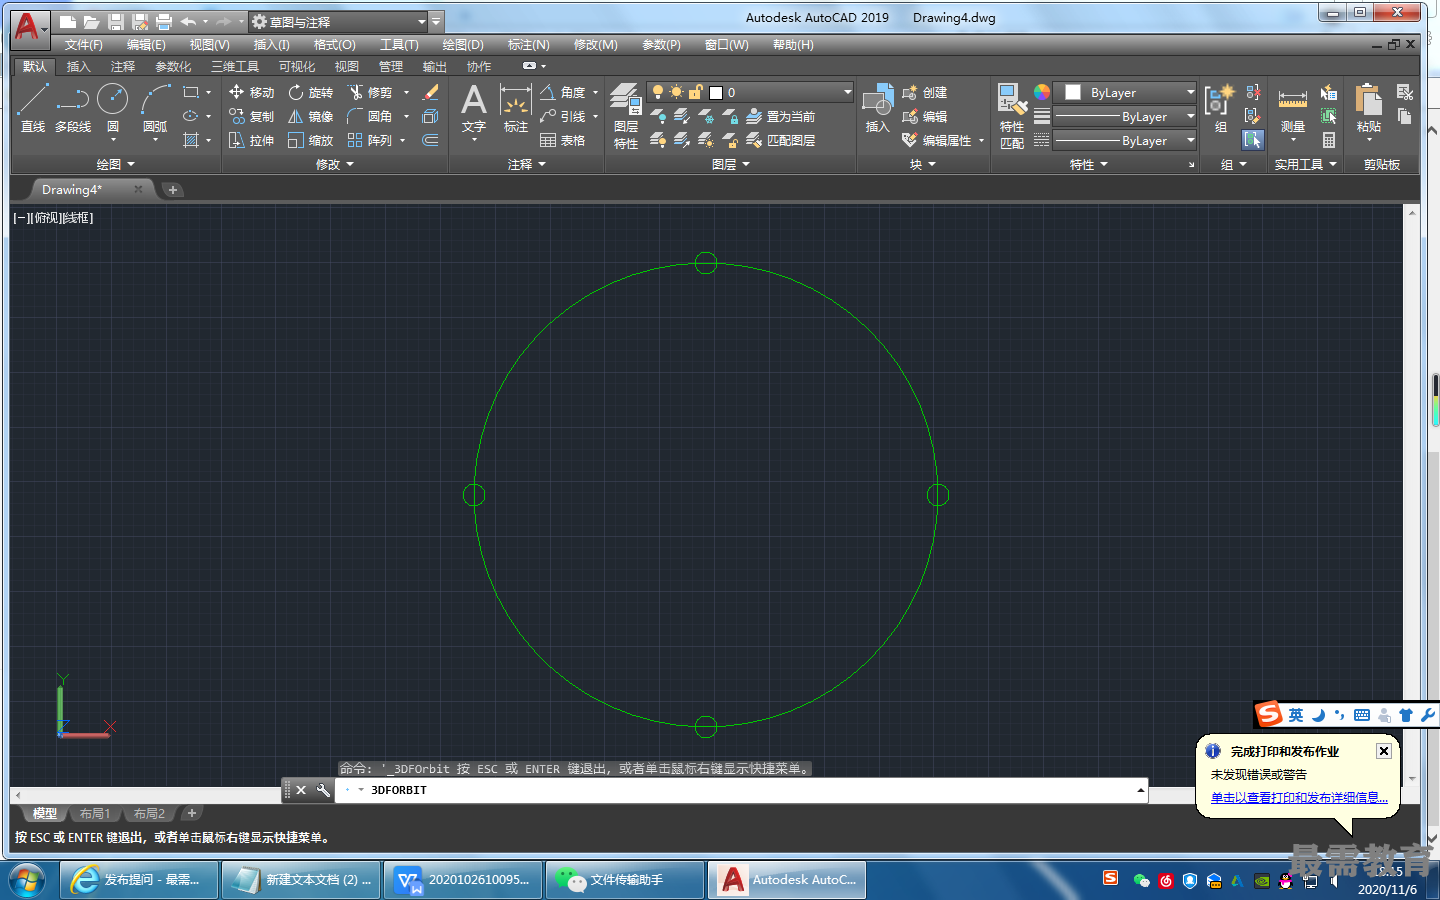Click the save icon in quick access toolbar
This screenshot has width=1440, height=900.
click(116, 21)
